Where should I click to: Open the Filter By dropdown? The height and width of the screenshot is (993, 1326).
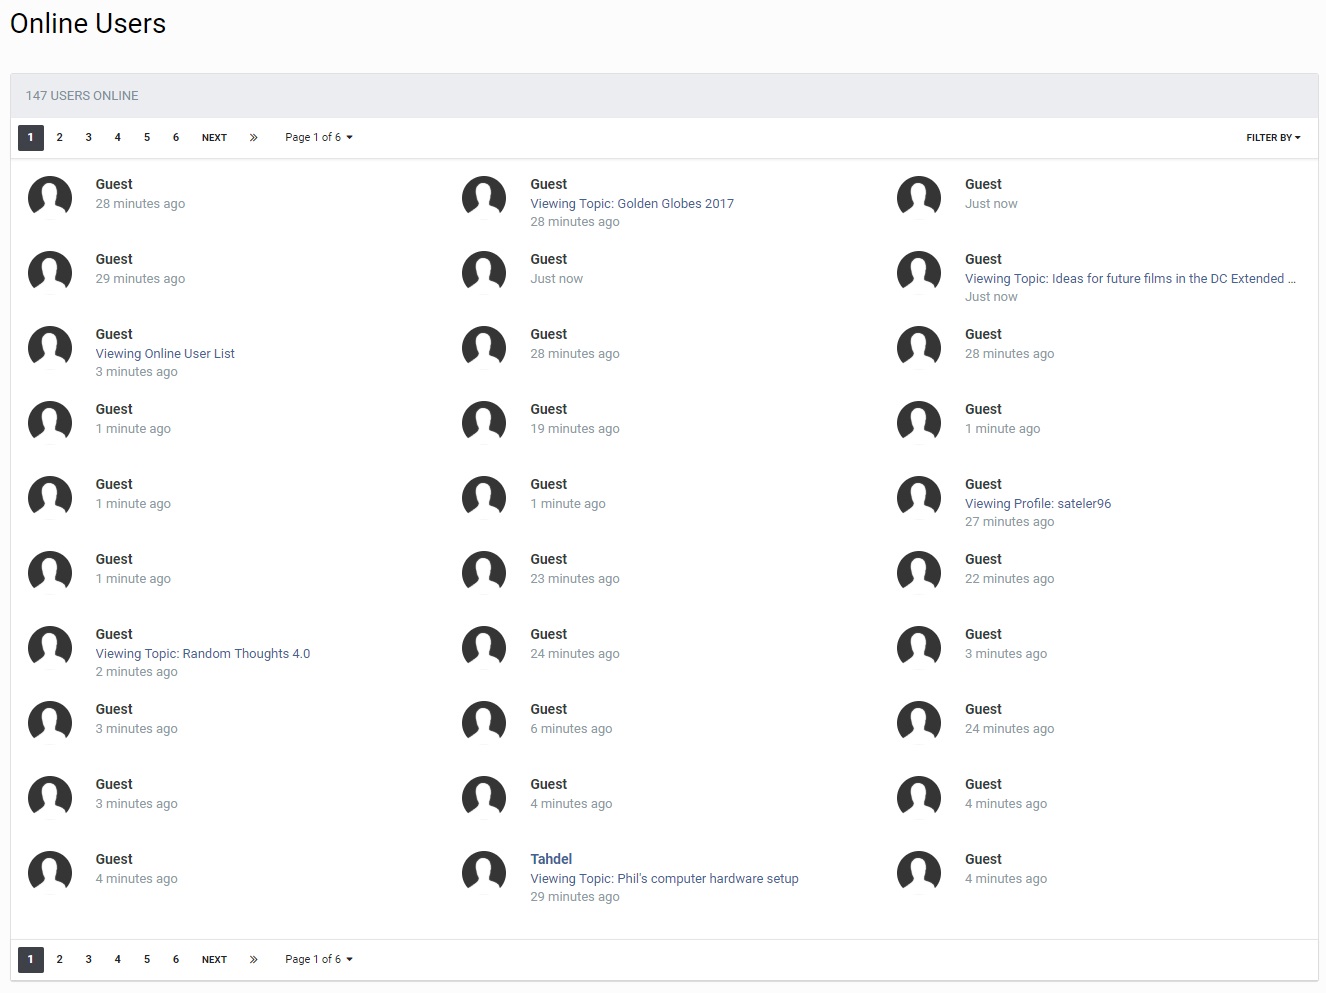[1273, 138]
